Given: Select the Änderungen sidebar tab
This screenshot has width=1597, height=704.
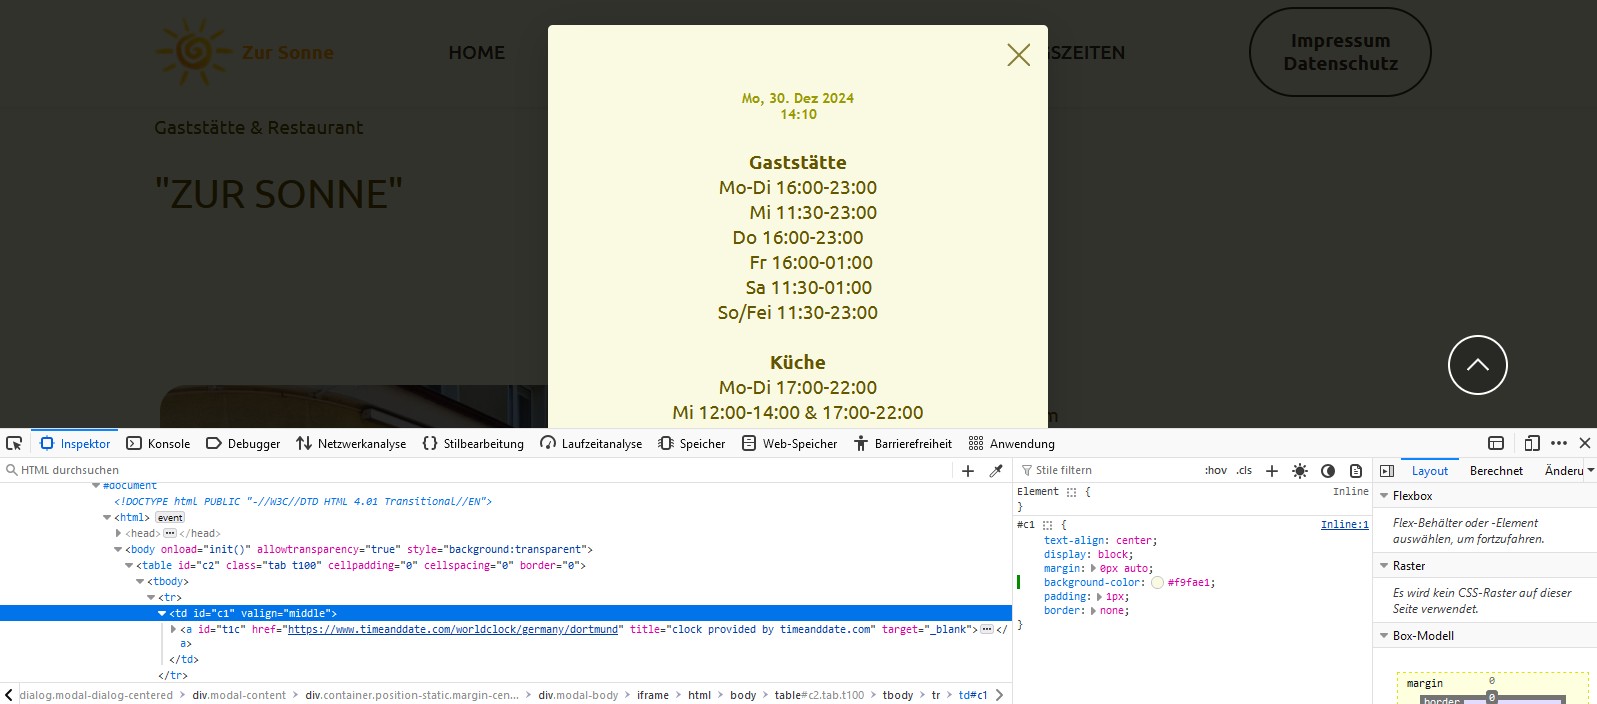Looking at the screenshot, I should 1563,471.
